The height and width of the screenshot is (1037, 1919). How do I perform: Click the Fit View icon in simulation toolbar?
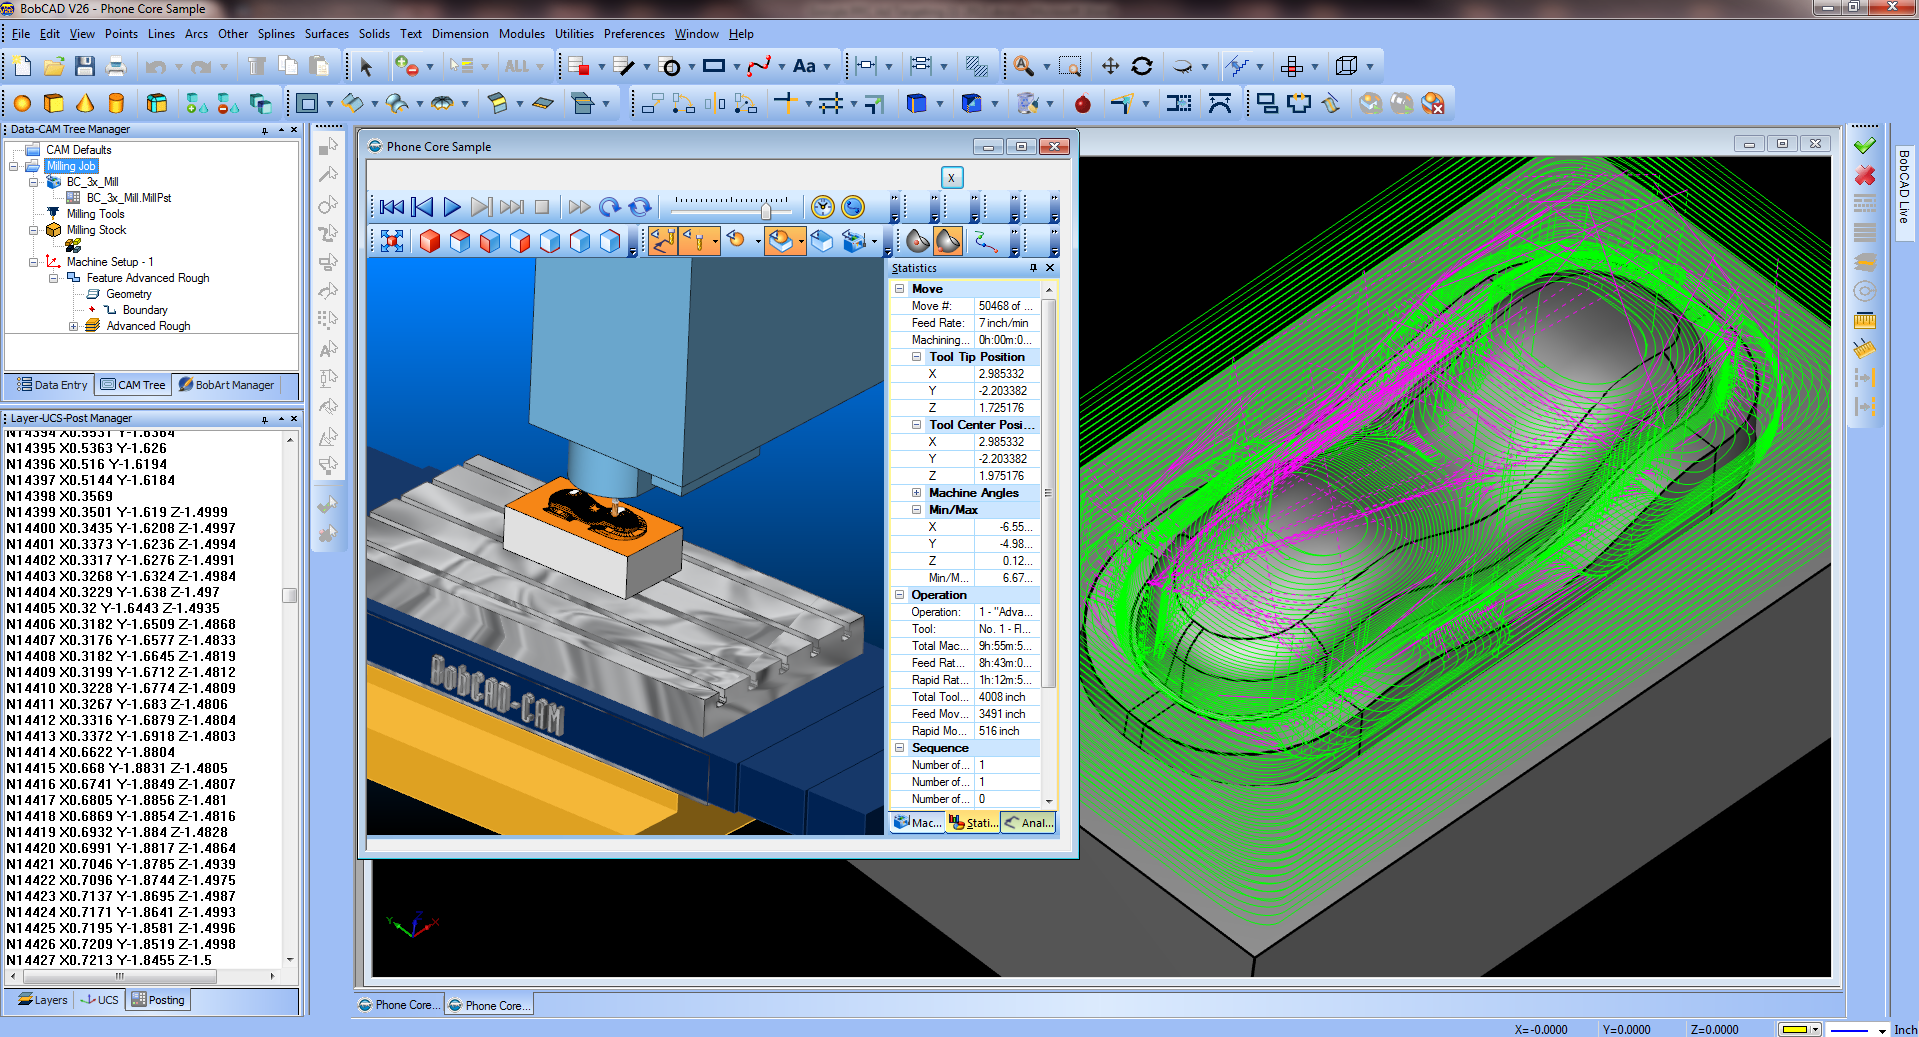tap(392, 241)
